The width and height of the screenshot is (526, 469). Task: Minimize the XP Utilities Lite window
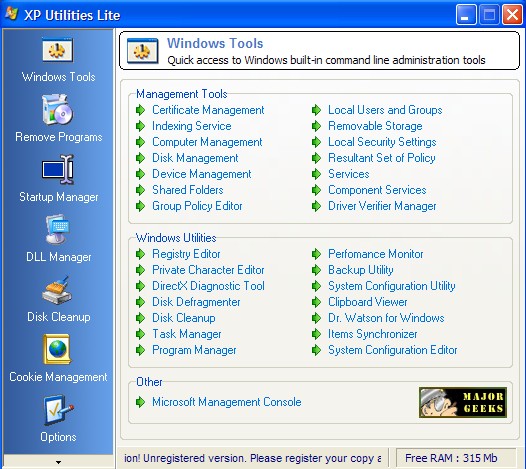[466, 15]
